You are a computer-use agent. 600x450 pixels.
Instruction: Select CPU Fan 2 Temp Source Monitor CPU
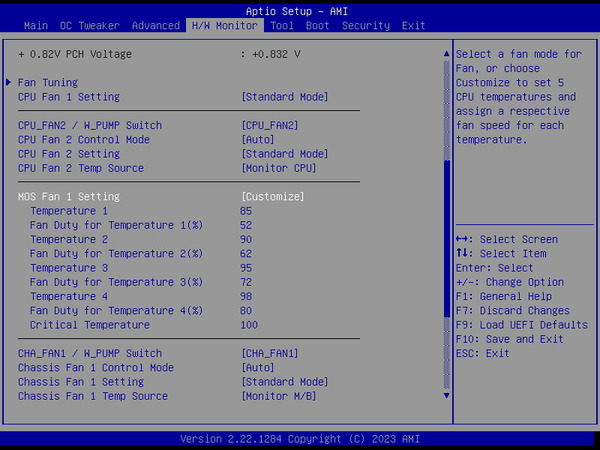click(x=279, y=168)
